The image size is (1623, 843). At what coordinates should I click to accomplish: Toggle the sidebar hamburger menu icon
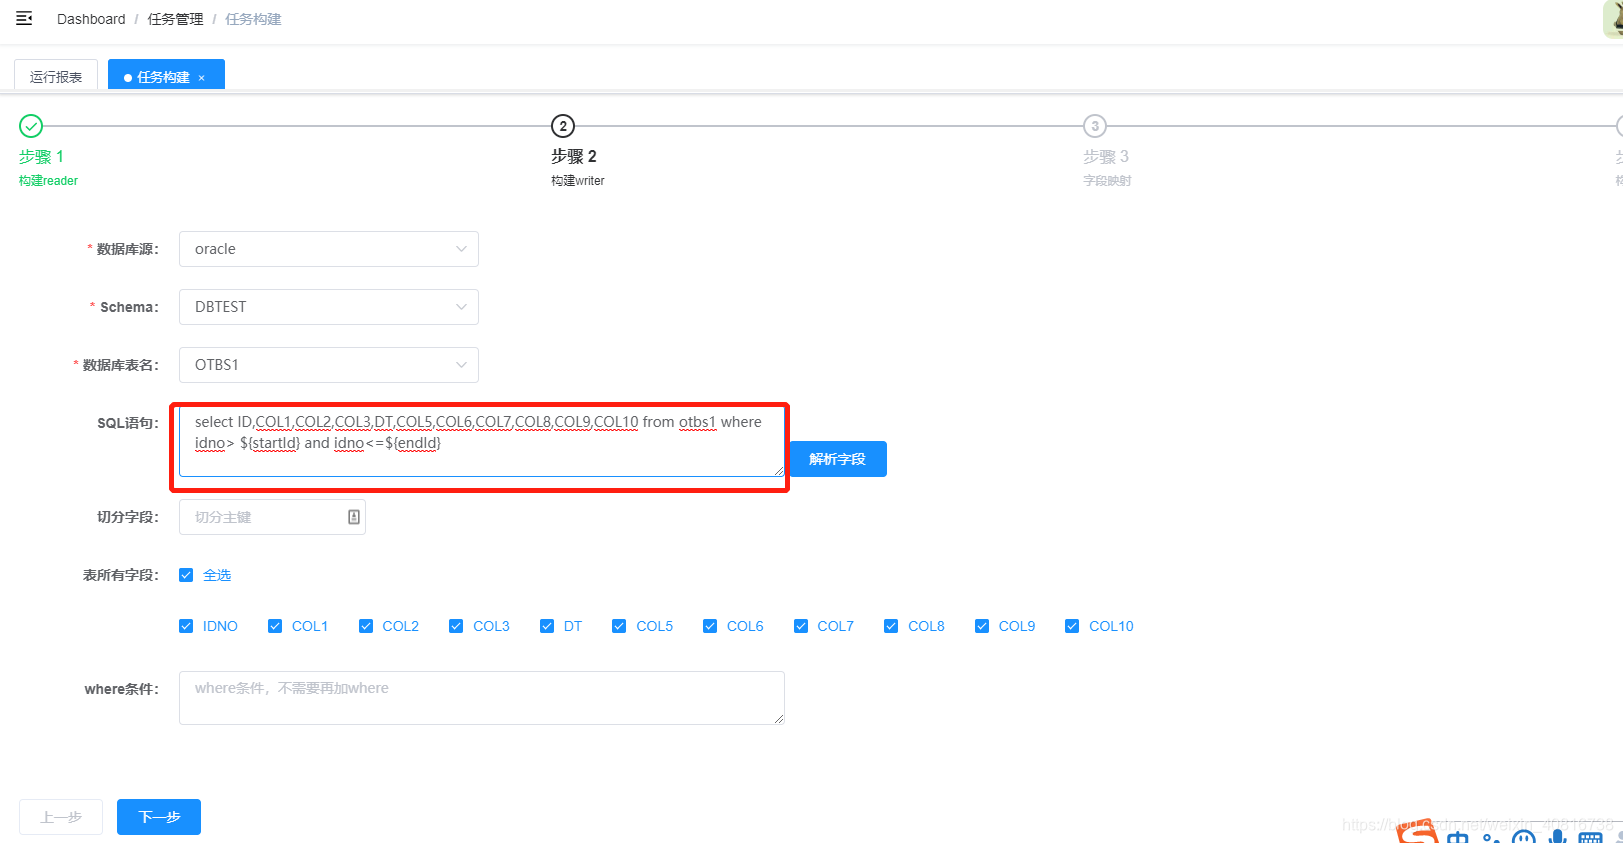tap(24, 19)
